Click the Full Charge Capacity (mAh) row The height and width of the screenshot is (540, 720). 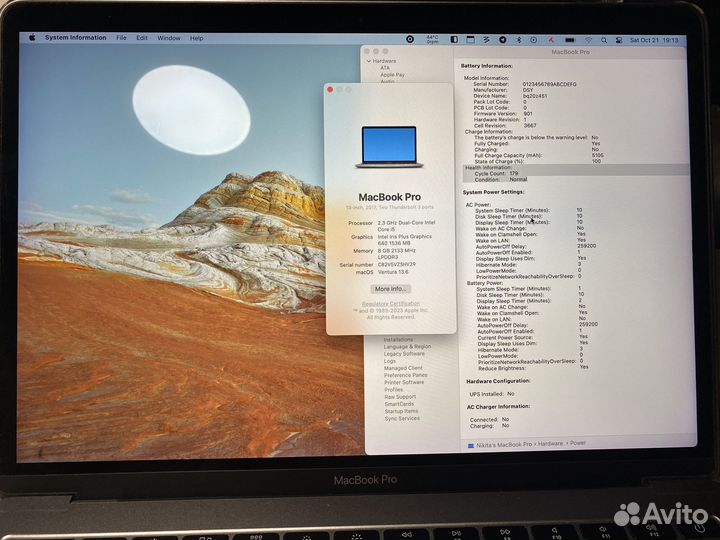[x=539, y=155]
